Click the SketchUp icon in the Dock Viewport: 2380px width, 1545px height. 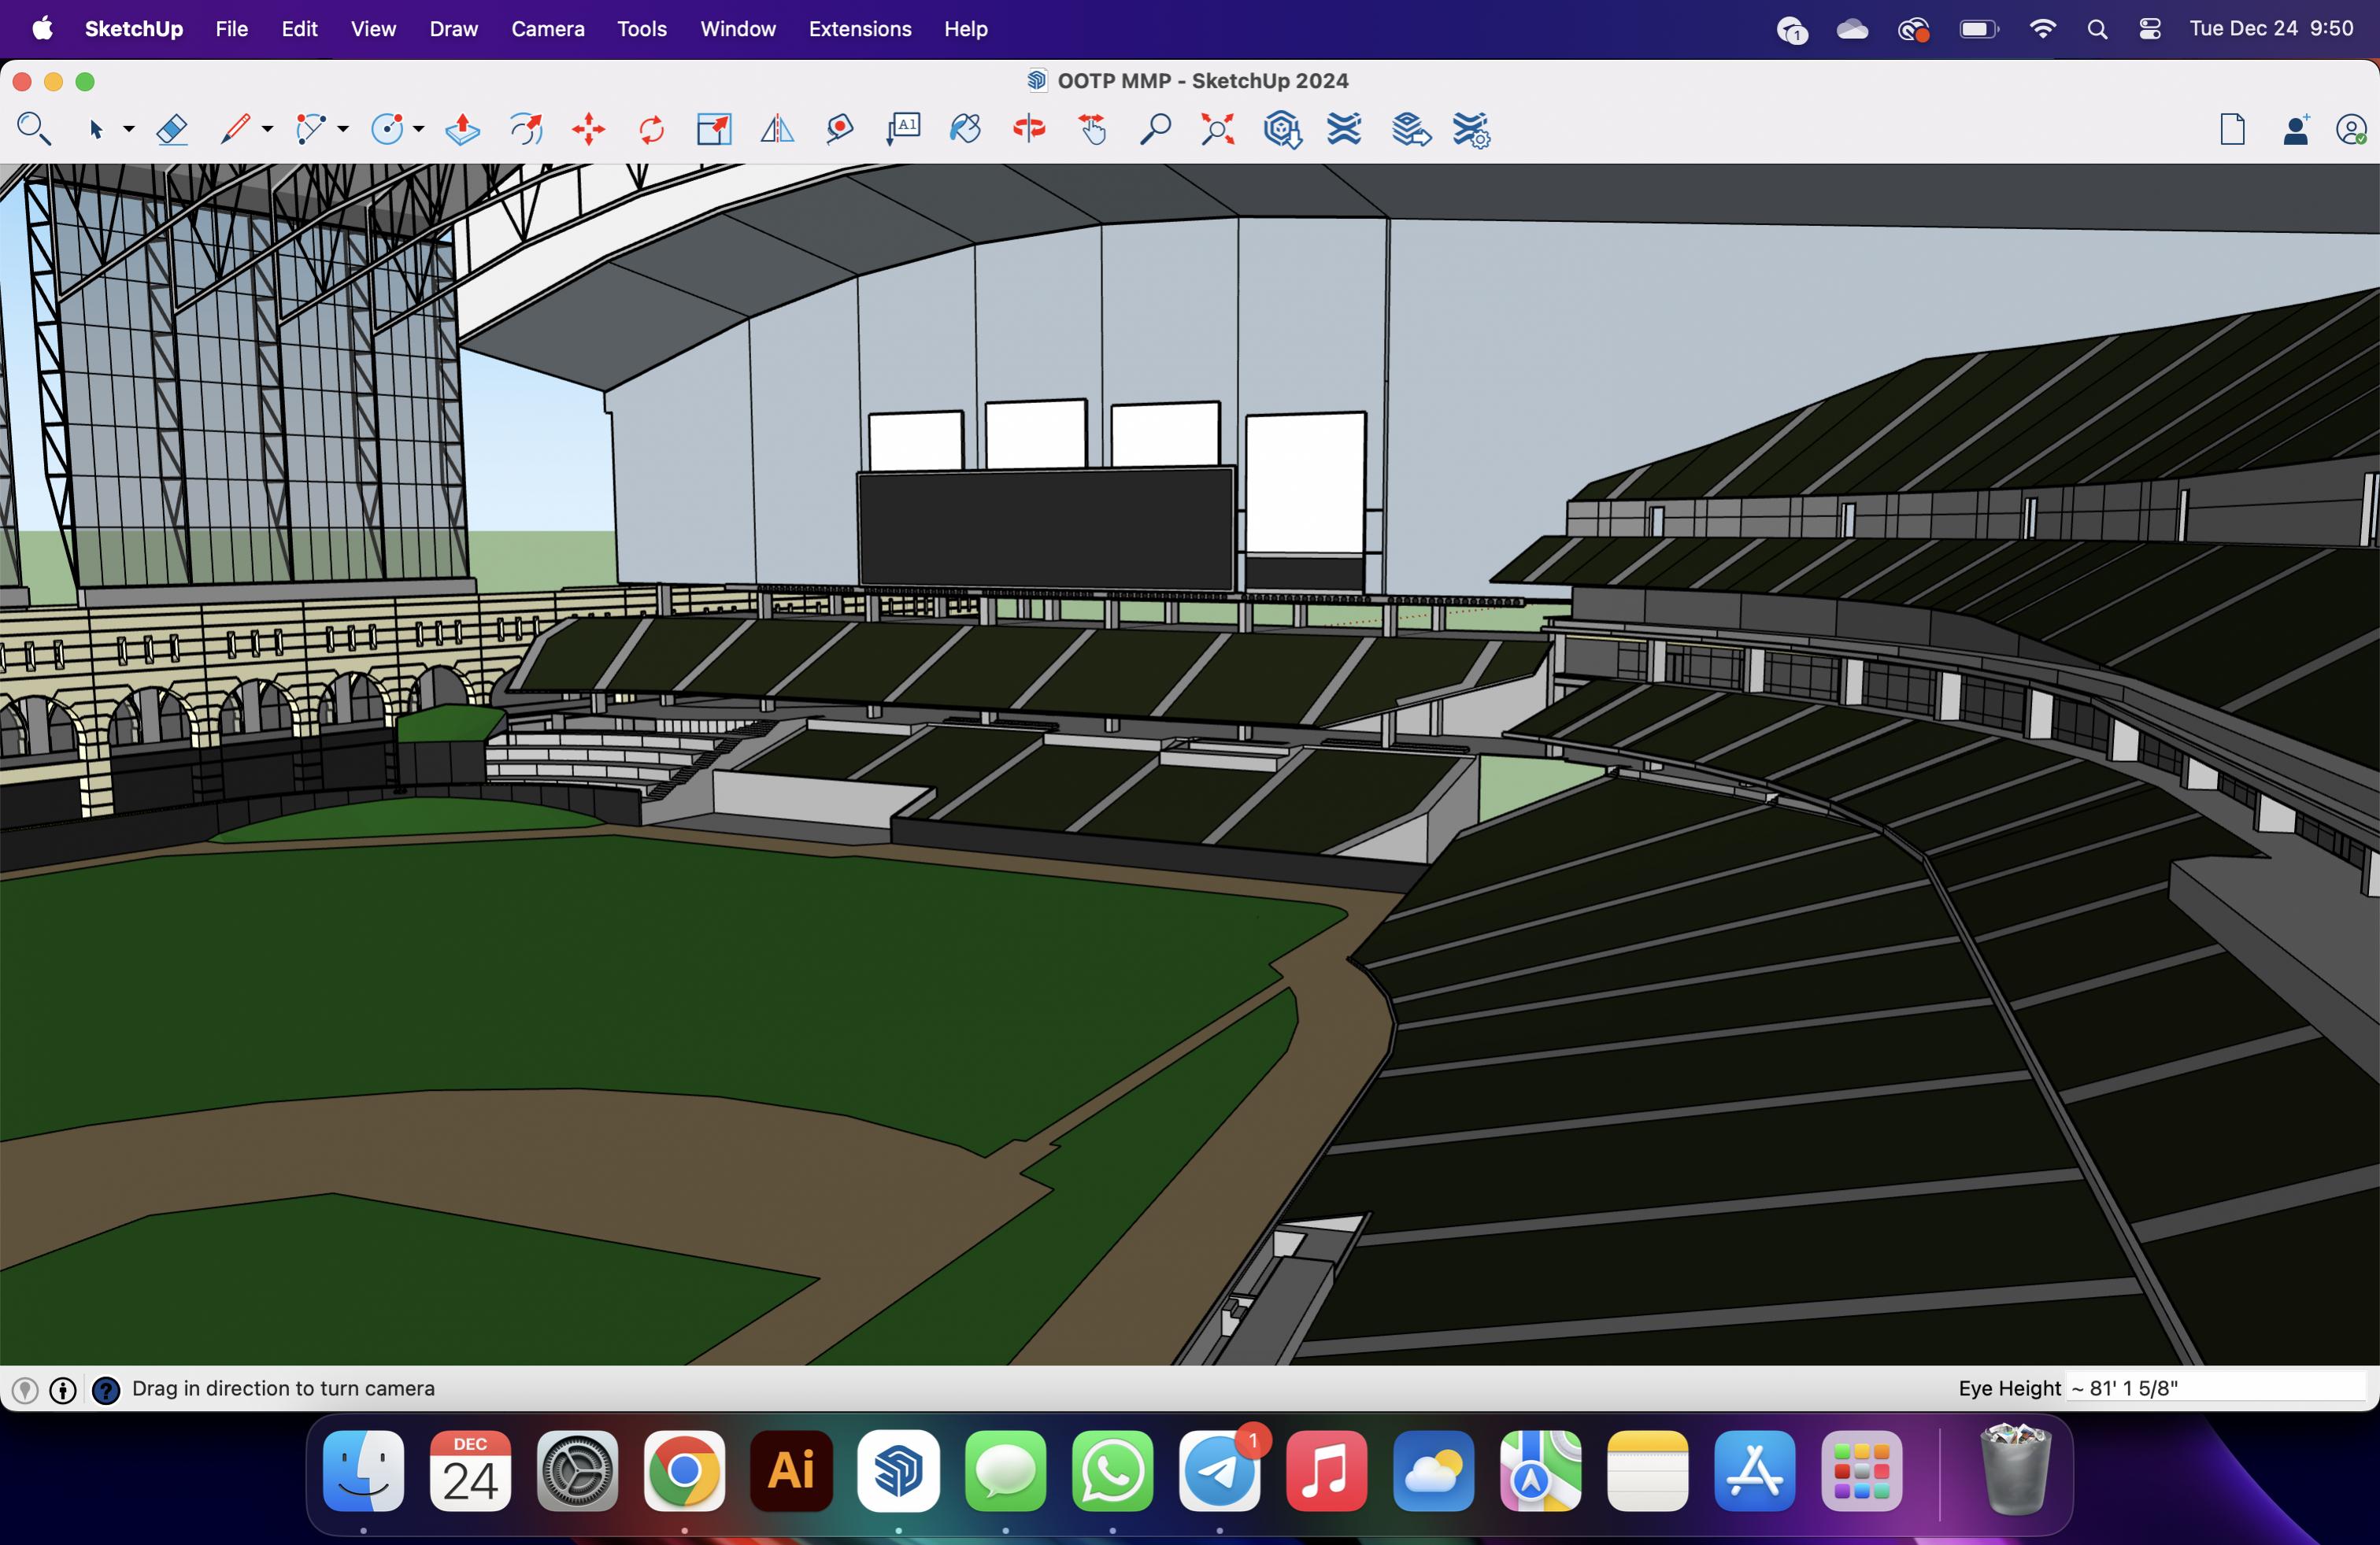coord(898,1470)
